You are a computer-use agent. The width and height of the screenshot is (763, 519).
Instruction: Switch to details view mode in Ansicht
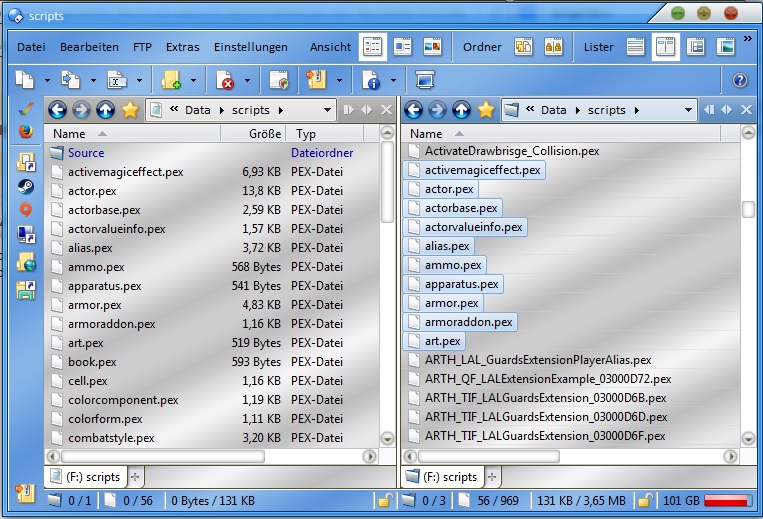(x=372, y=47)
